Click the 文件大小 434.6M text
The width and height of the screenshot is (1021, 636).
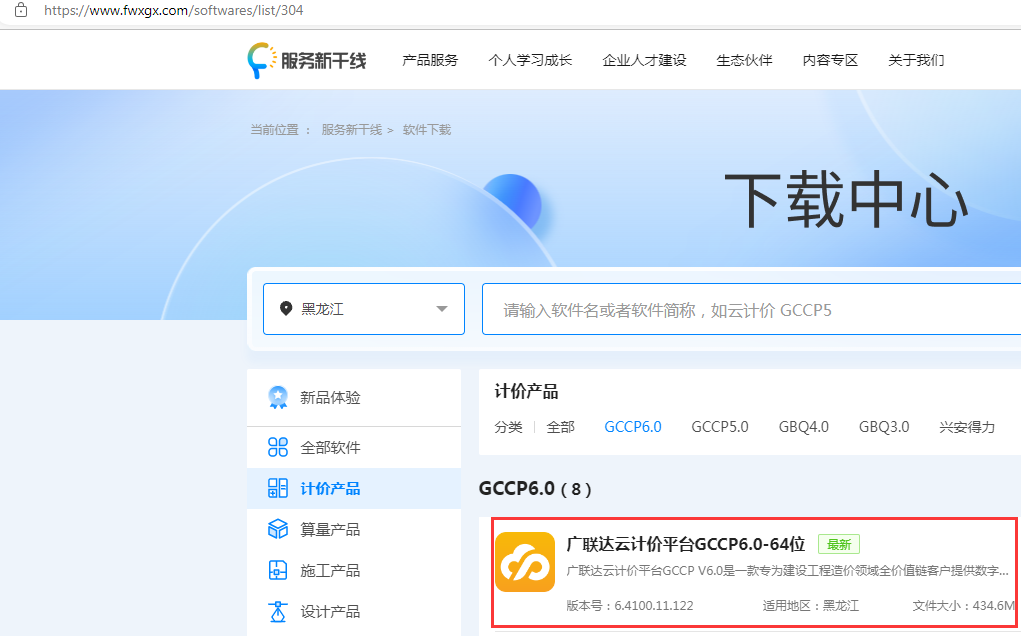click(963, 605)
